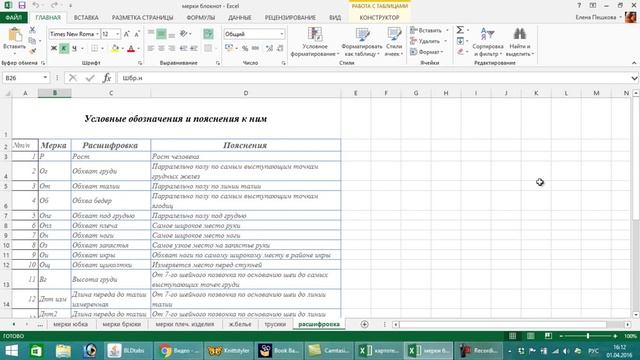This screenshot has width=640, height=360.
Task: Click the formula bar input field
Action: (x=373, y=78)
